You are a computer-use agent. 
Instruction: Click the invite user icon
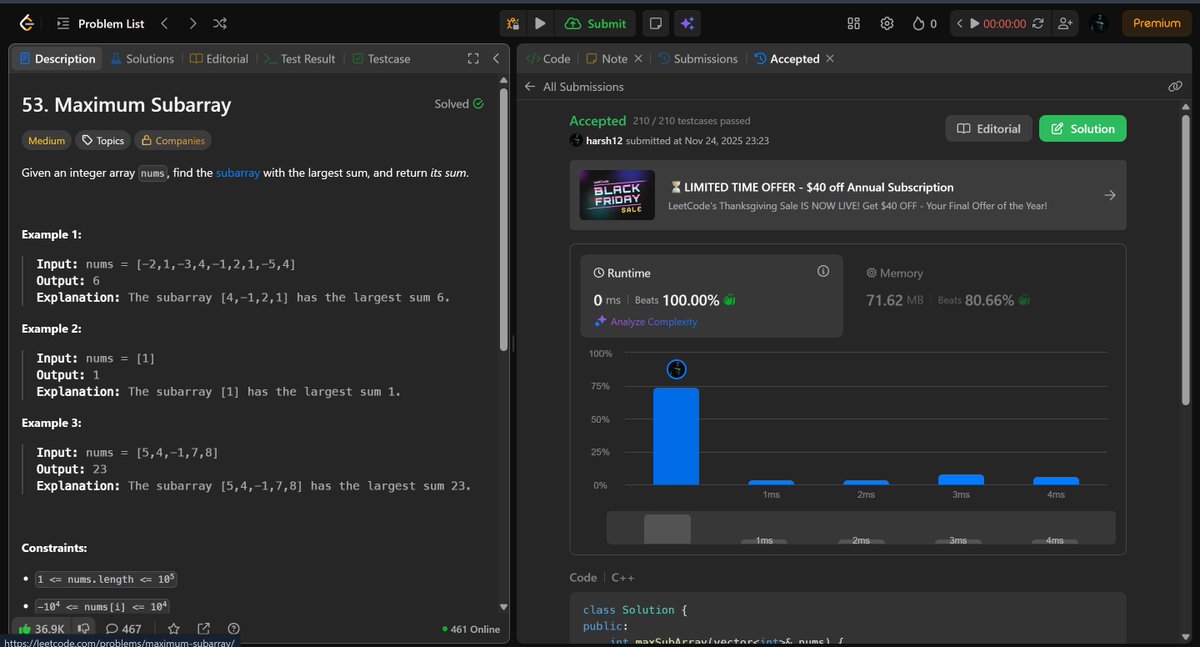point(1065,23)
